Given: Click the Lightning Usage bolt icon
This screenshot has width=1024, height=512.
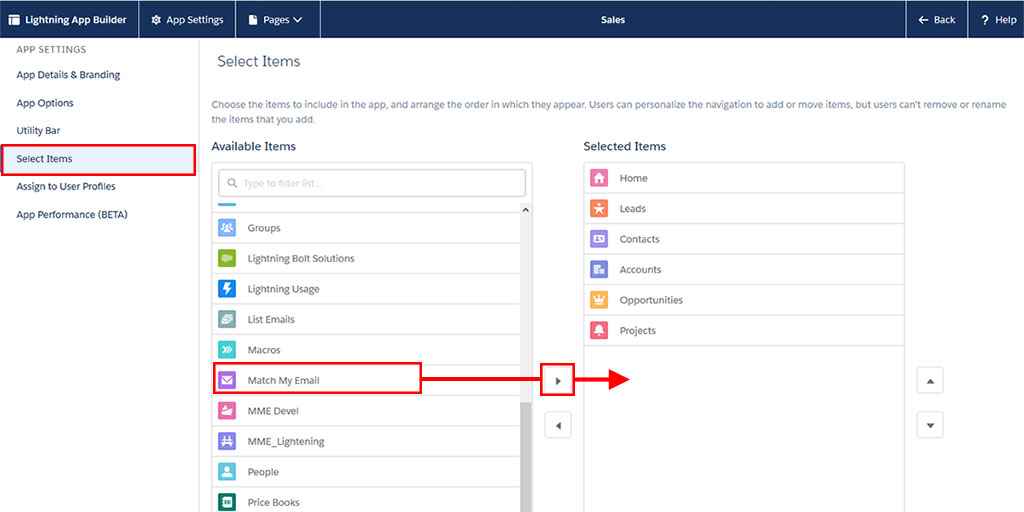Looking at the screenshot, I should [x=227, y=289].
